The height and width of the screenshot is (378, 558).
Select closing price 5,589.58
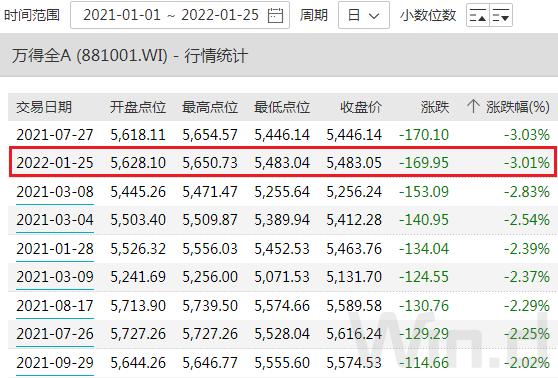click(354, 306)
